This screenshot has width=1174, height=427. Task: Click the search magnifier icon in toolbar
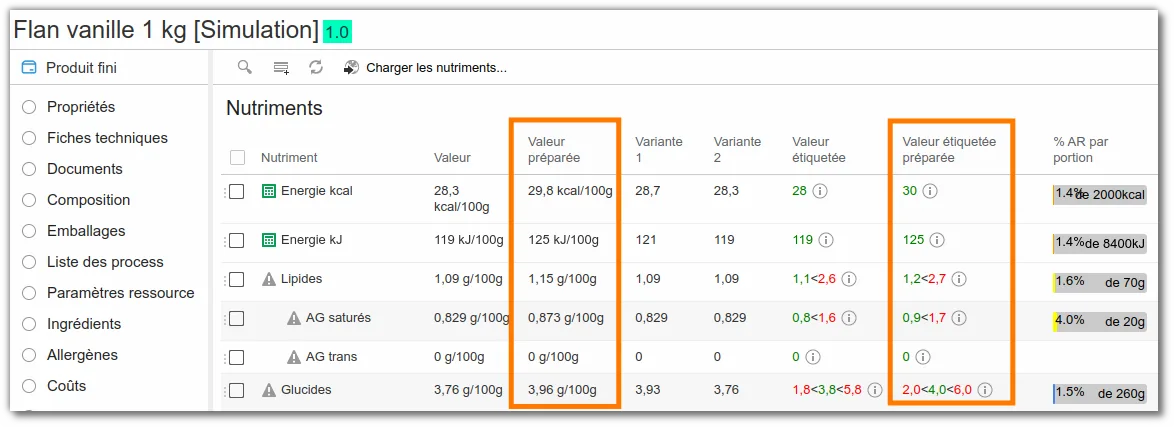(245, 67)
